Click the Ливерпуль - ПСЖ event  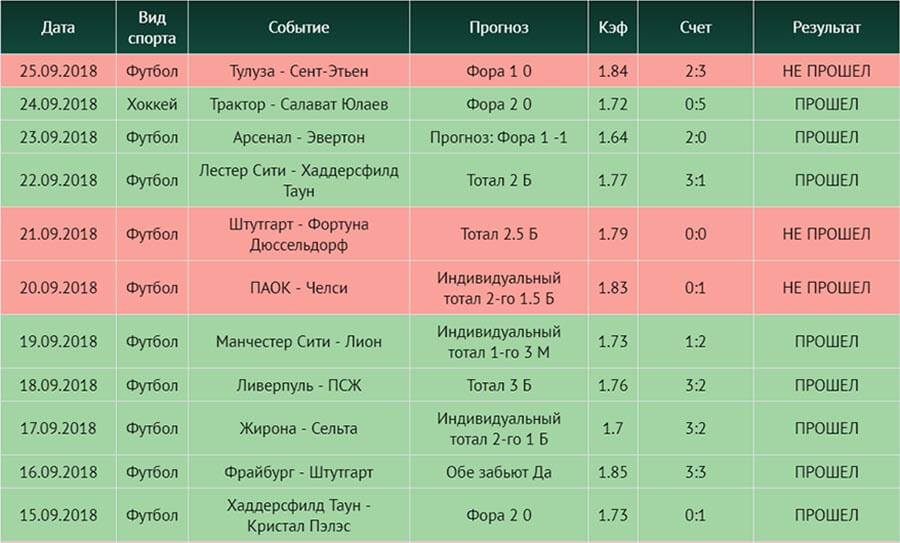point(298,385)
